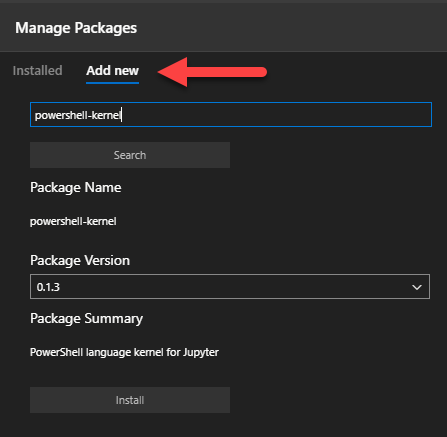
Task: Click the Package Summary heading
Action: (86, 319)
